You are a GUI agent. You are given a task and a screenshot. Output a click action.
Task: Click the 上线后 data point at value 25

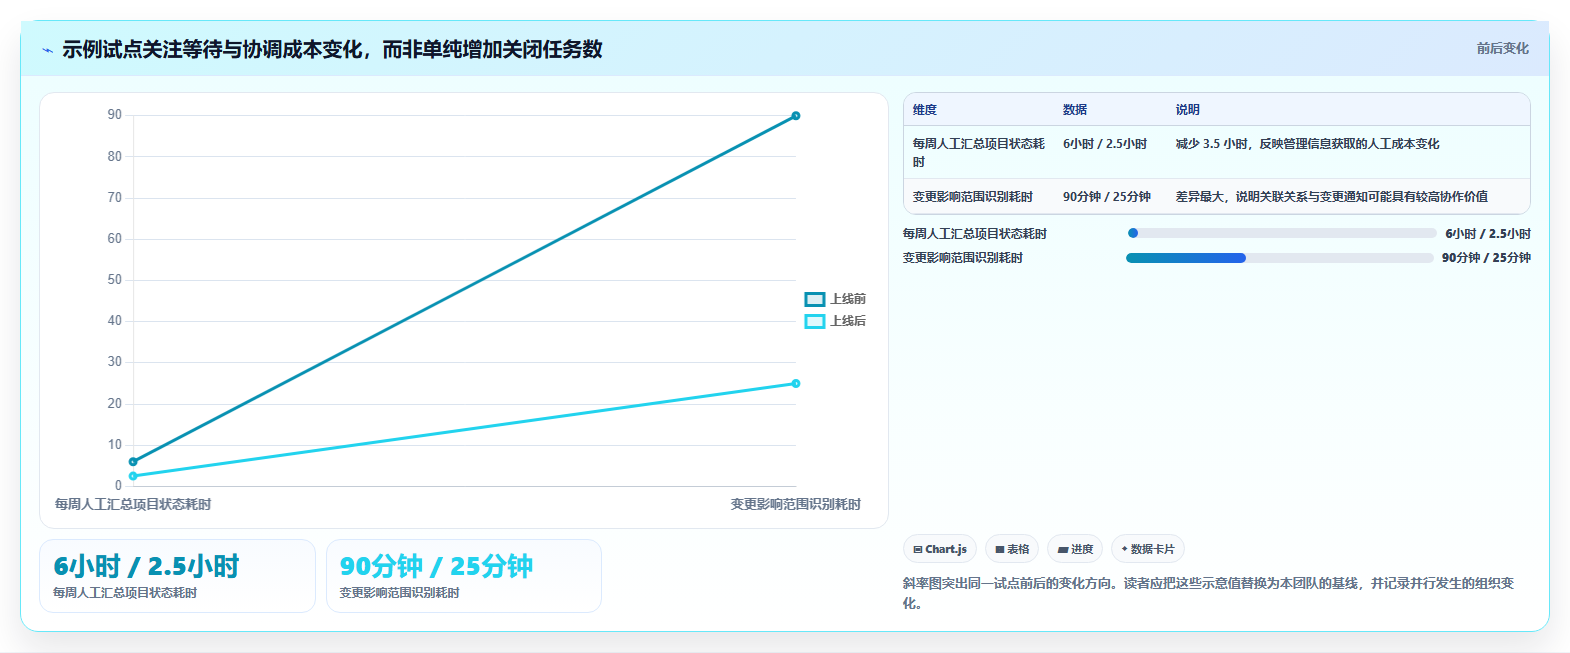pyautogui.click(x=796, y=383)
